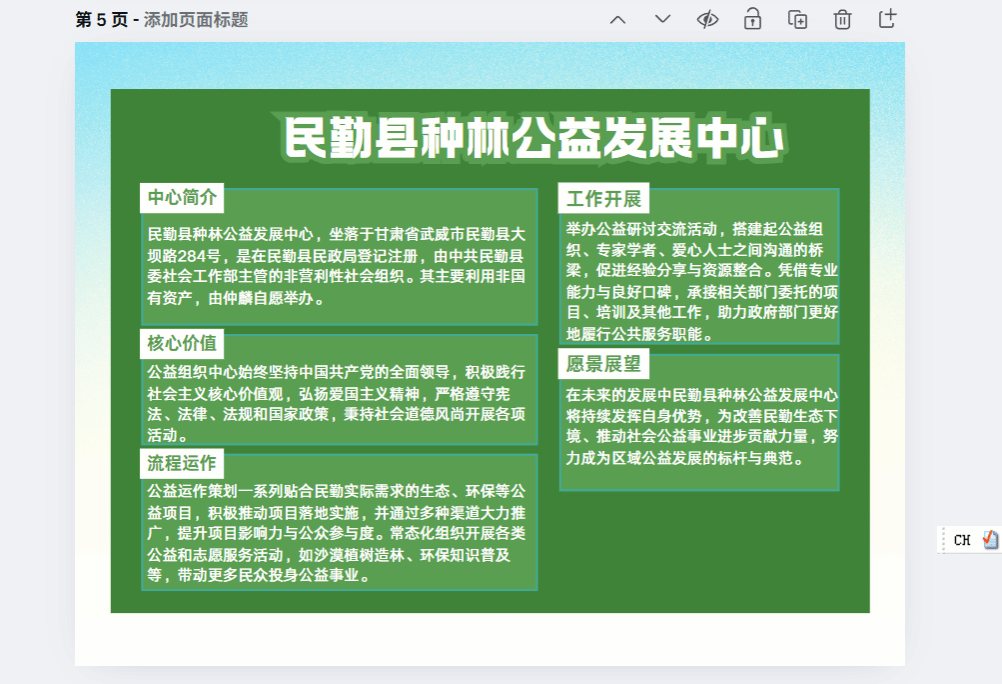Move page 5 up with the arrow
The height and width of the screenshot is (684, 1002).
click(x=618, y=19)
